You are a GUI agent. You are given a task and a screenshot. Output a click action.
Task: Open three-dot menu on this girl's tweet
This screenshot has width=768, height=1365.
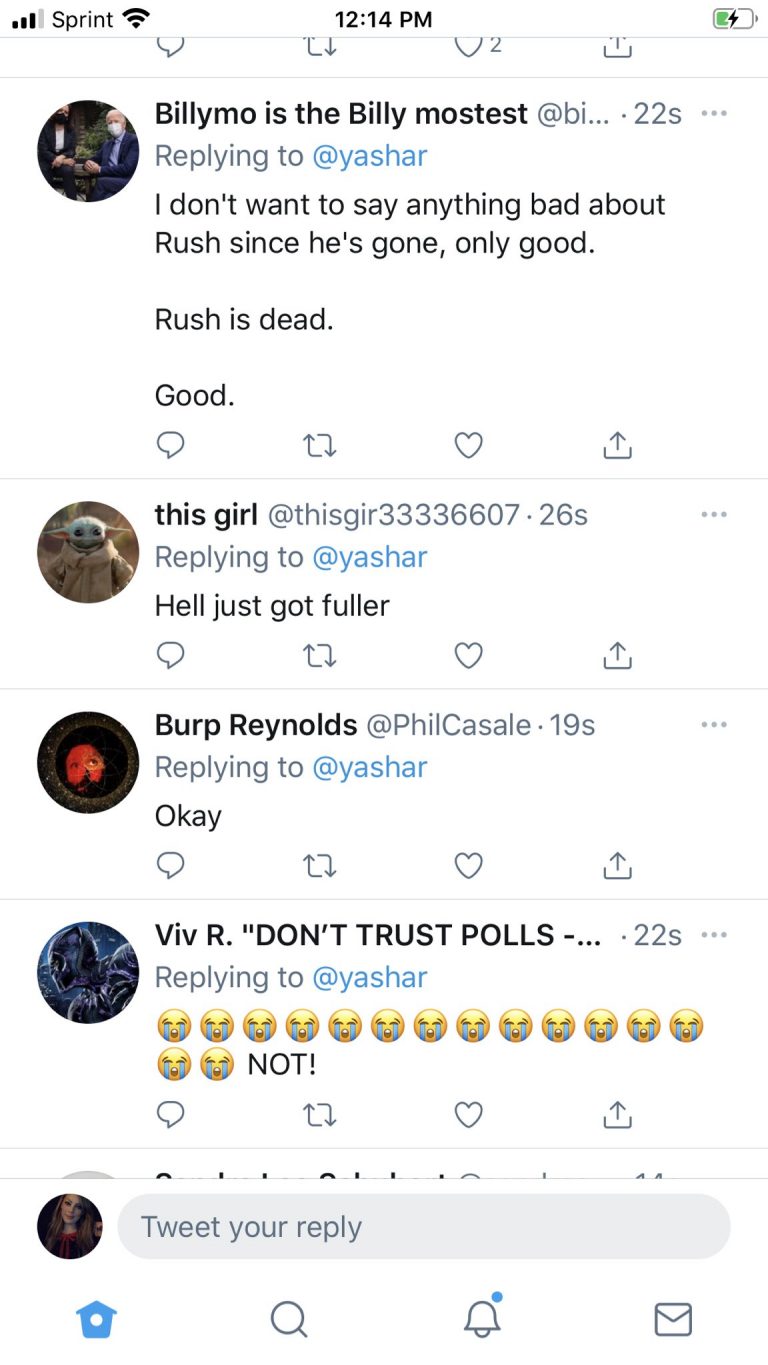point(713,515)
